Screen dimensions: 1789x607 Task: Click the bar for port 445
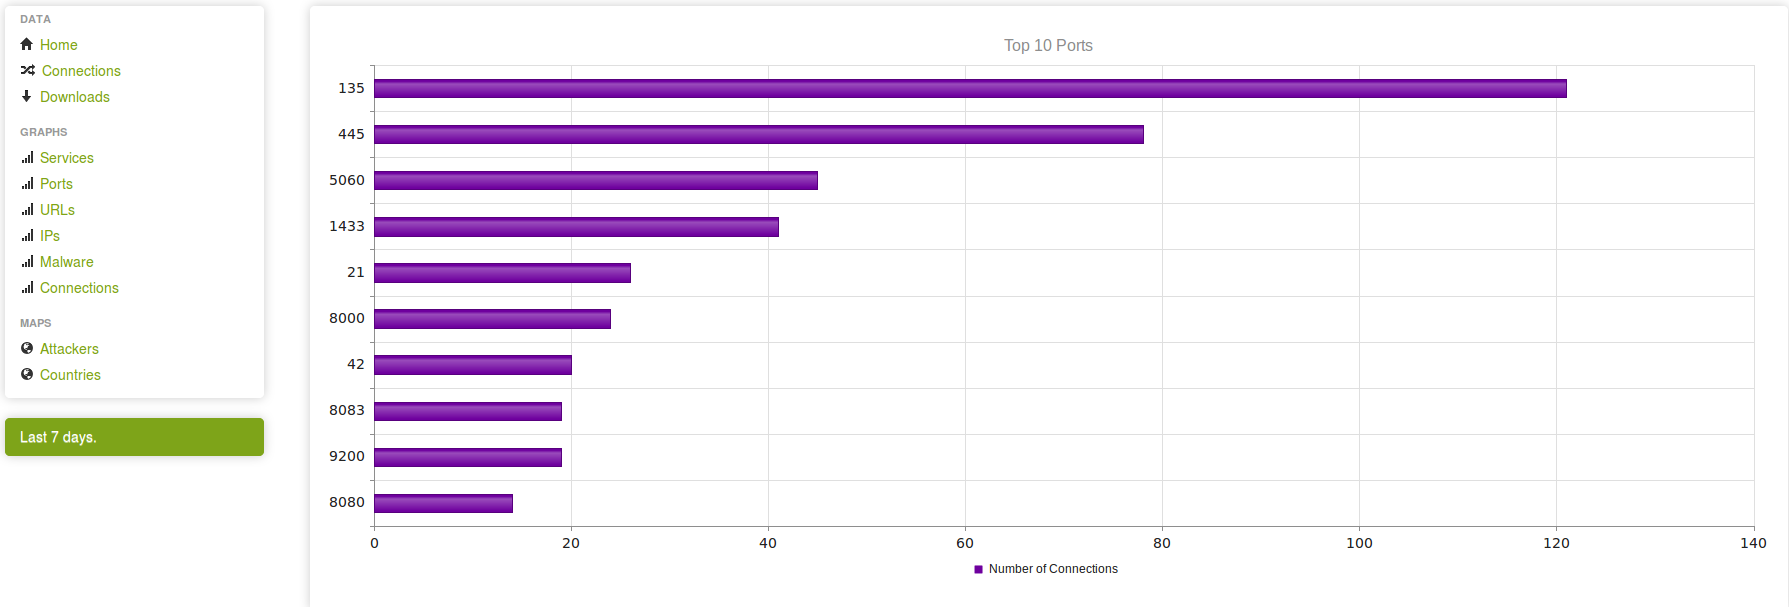point(759,135)
